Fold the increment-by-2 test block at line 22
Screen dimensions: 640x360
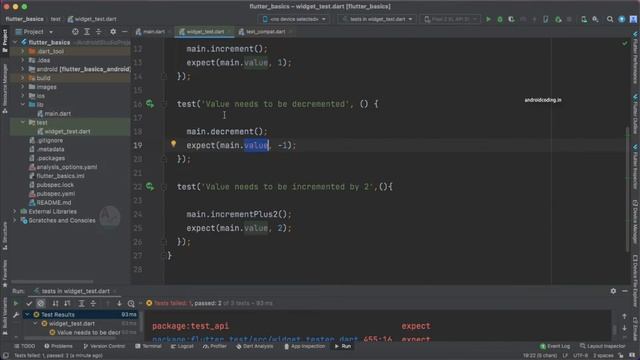click(164, 187)
